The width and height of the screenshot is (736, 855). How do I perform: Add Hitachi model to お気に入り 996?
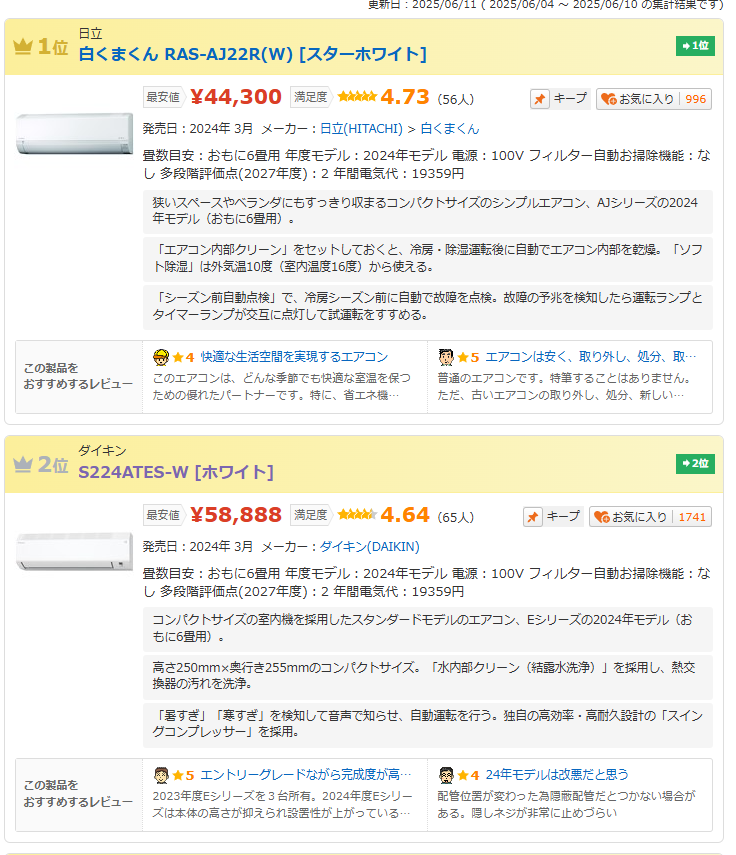654,99
